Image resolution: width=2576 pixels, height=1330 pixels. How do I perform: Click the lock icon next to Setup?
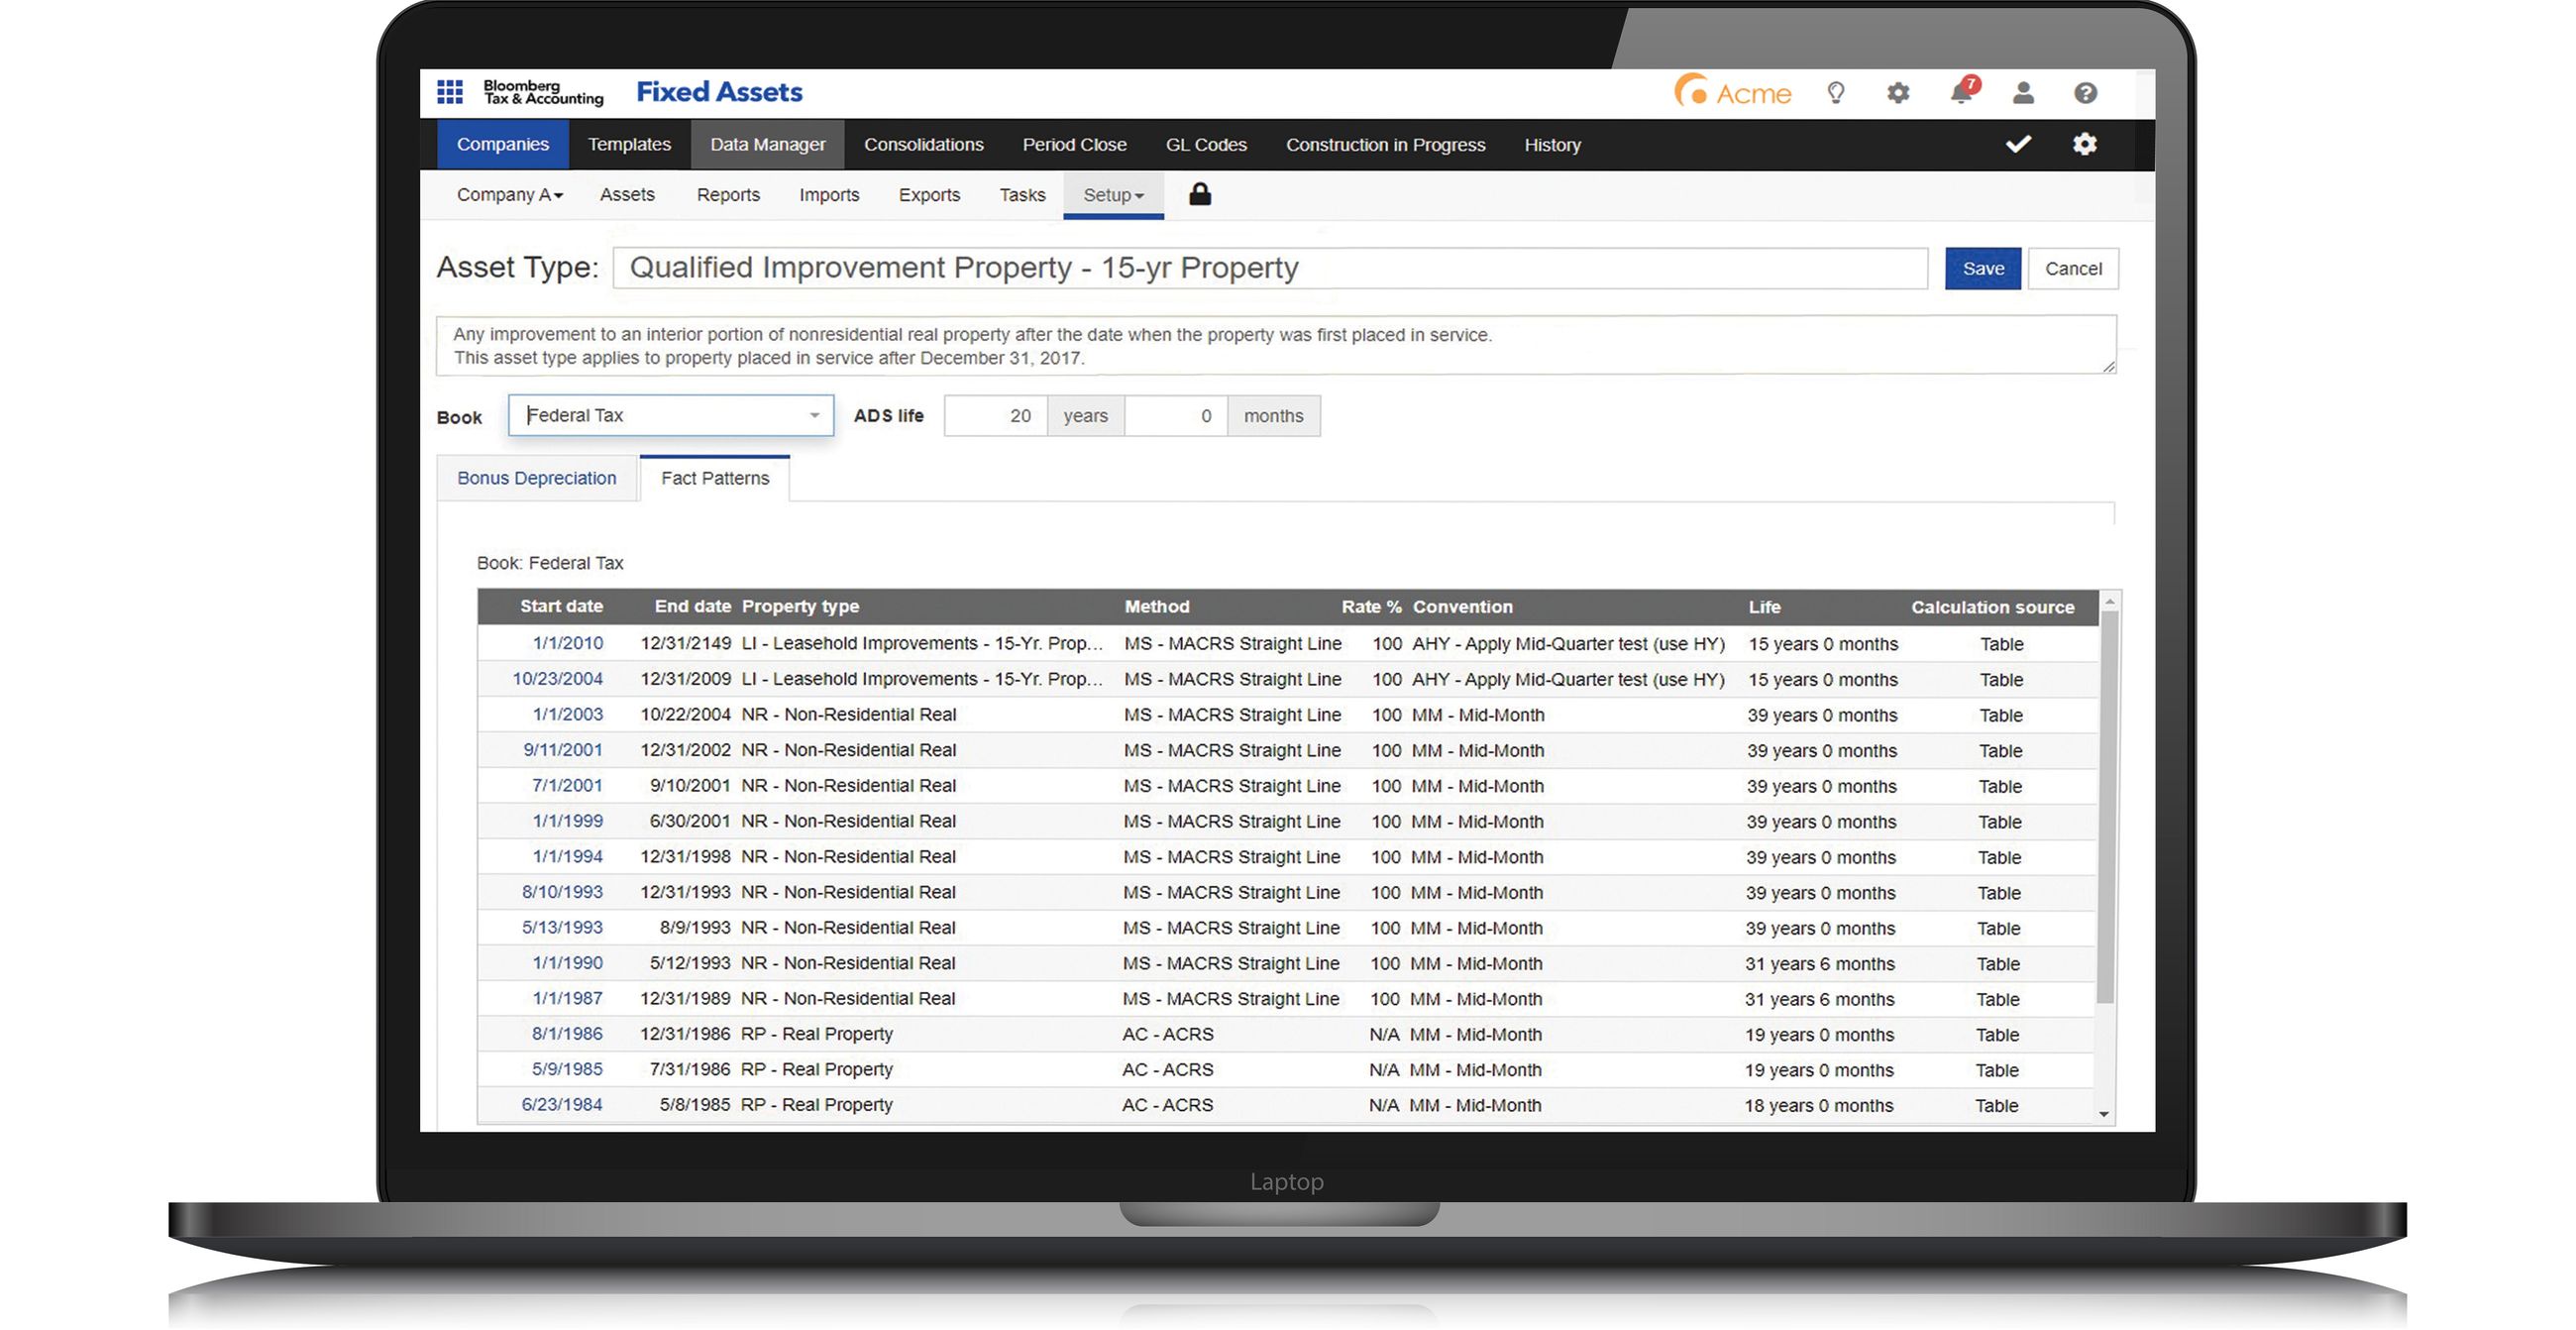coord(1200,194)
